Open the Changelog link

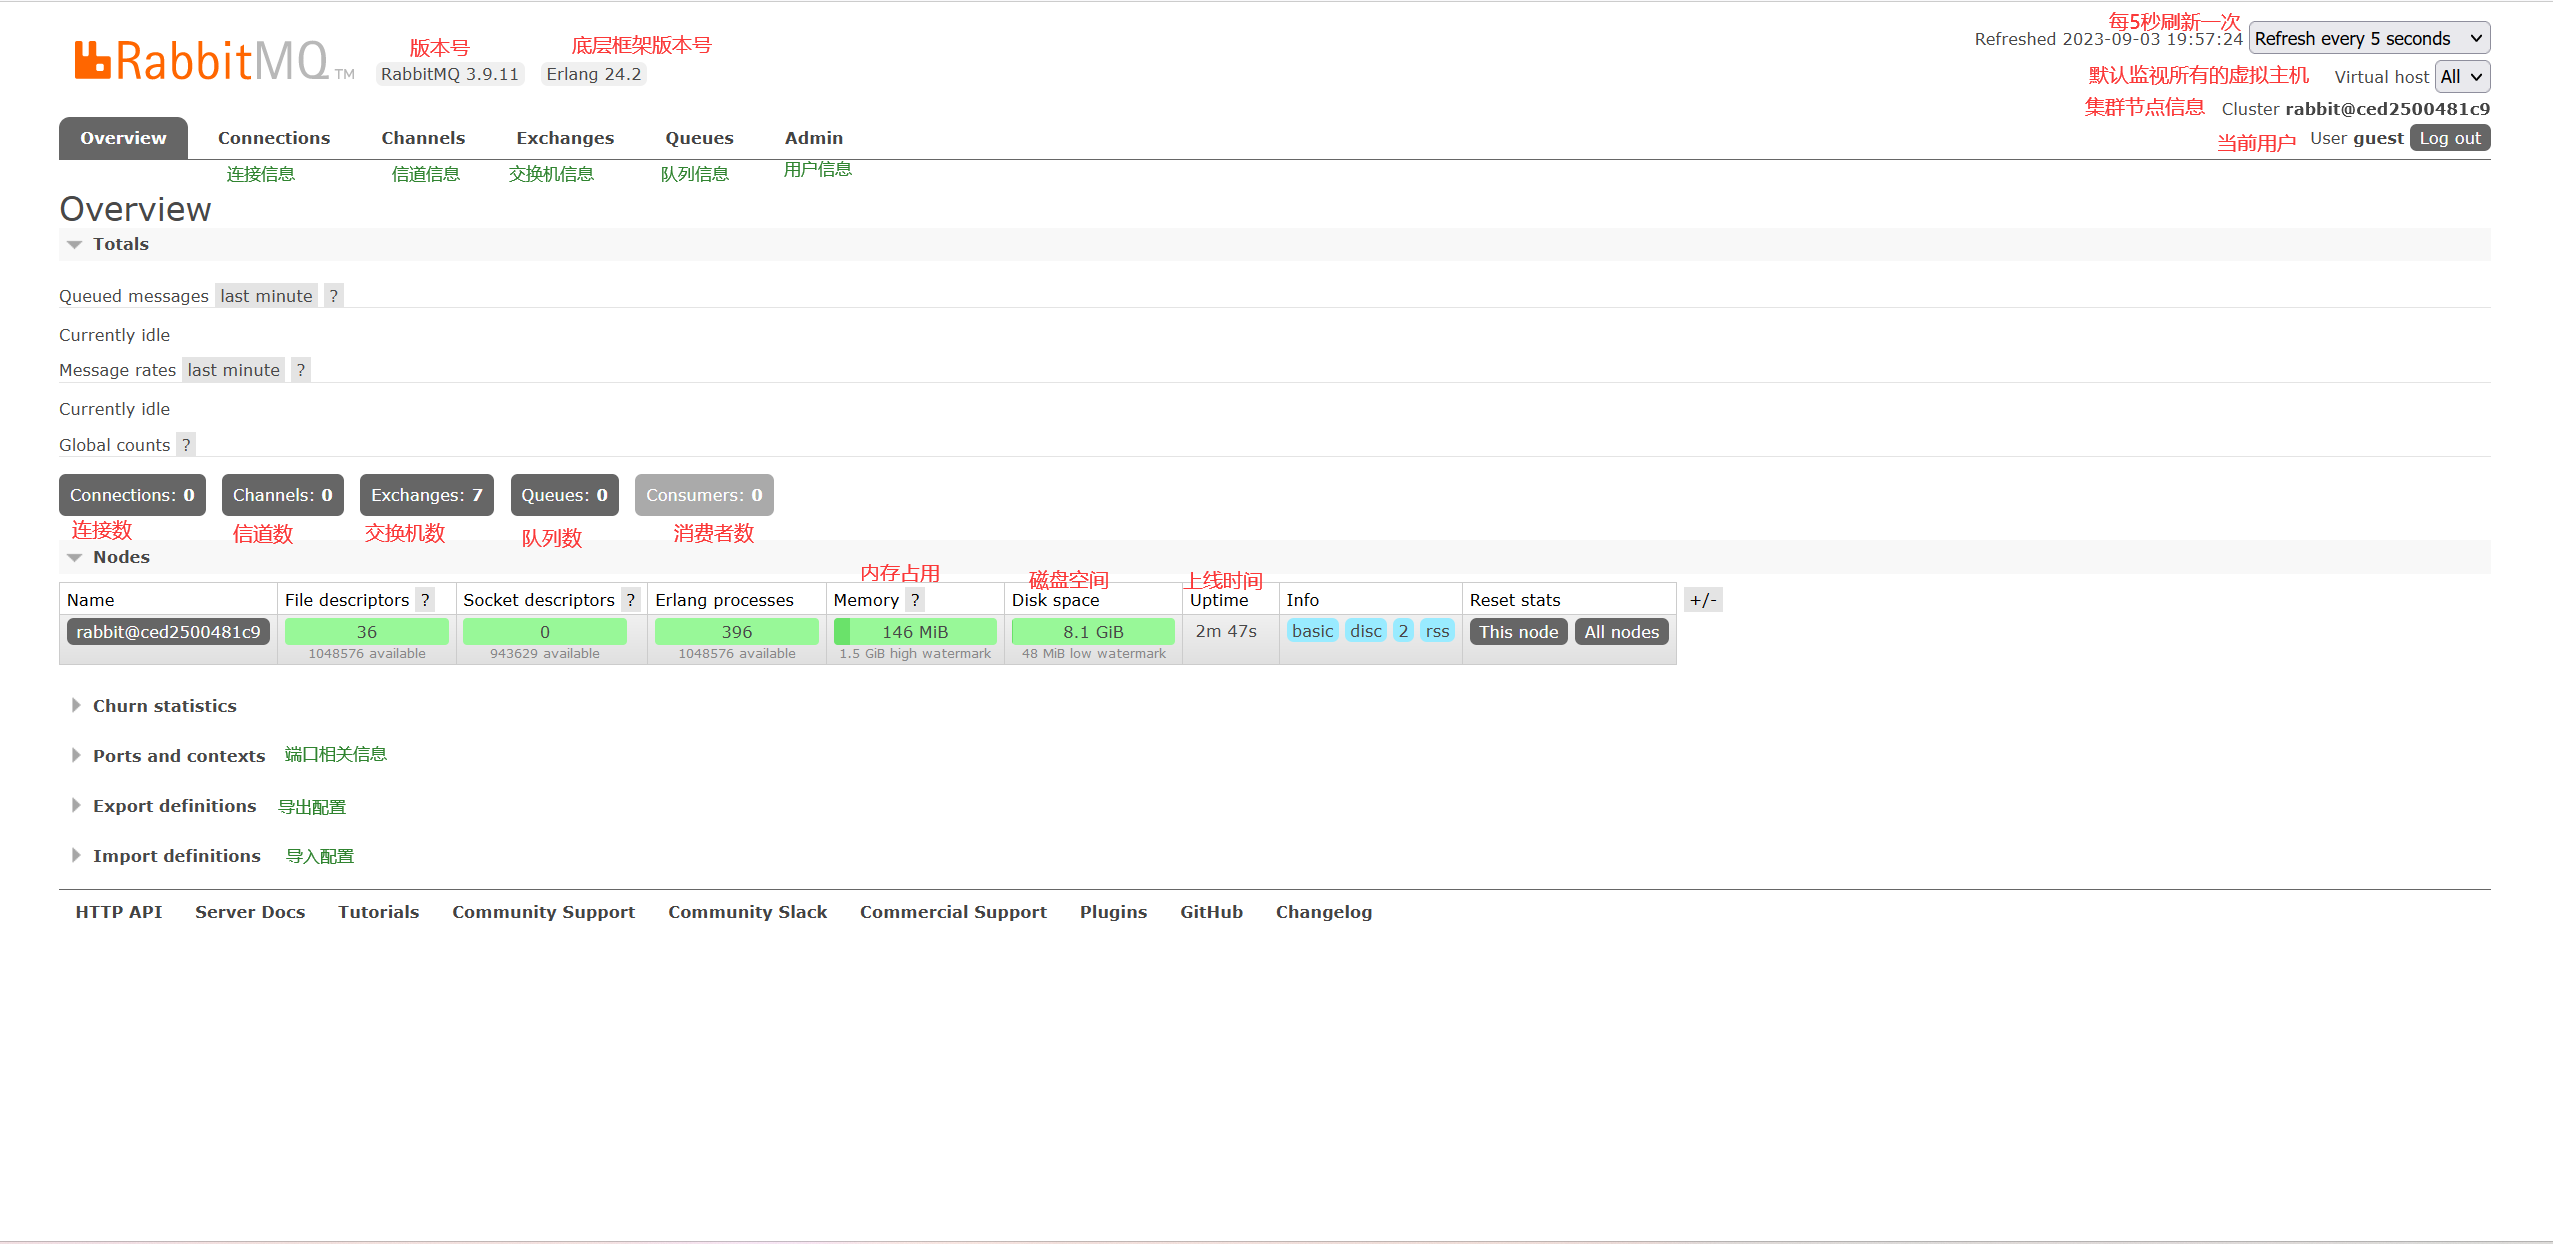pos(1324,912)
